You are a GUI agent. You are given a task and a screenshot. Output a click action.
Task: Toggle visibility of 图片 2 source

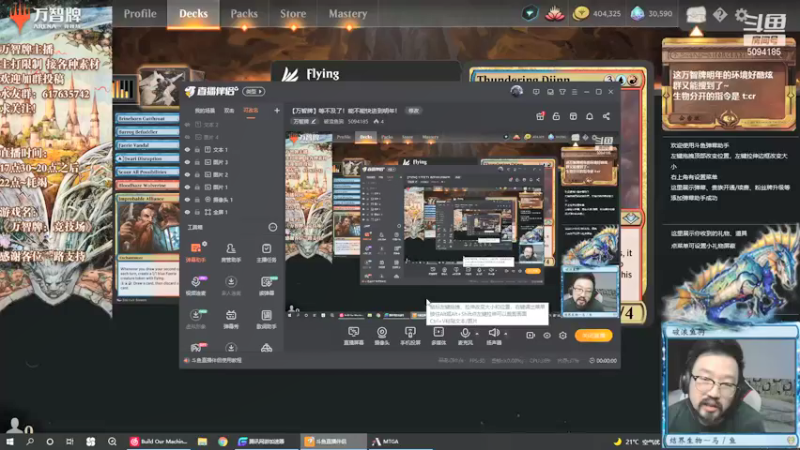pos(187,174)
